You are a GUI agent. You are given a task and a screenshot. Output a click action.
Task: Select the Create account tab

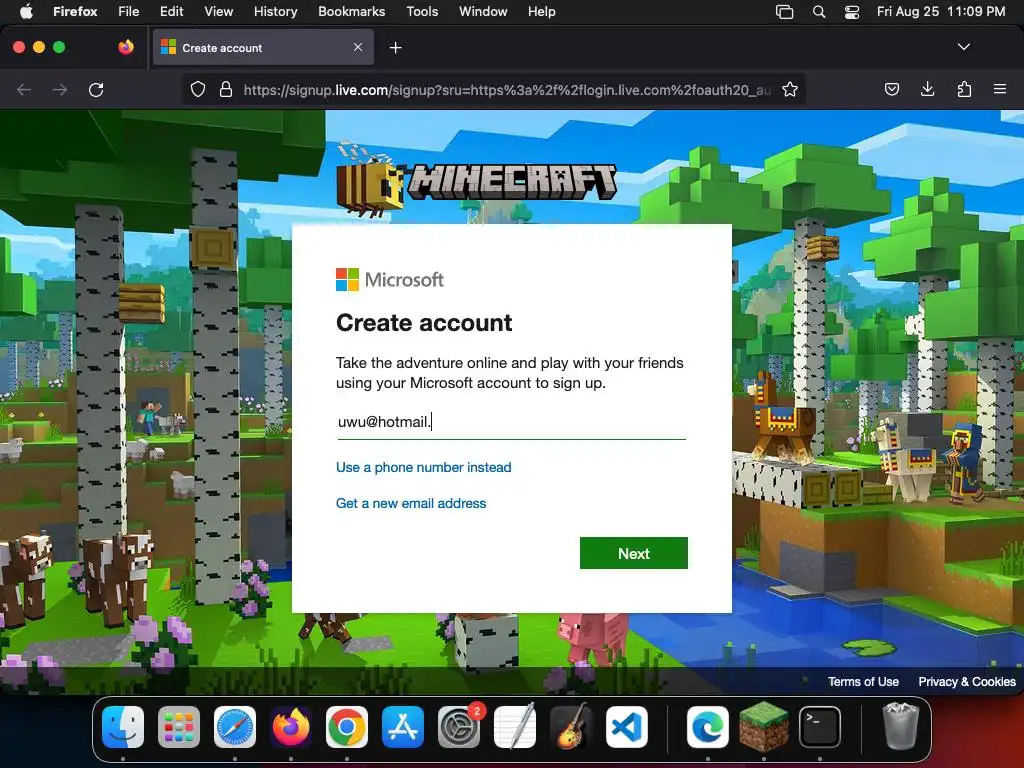point(263,48)
